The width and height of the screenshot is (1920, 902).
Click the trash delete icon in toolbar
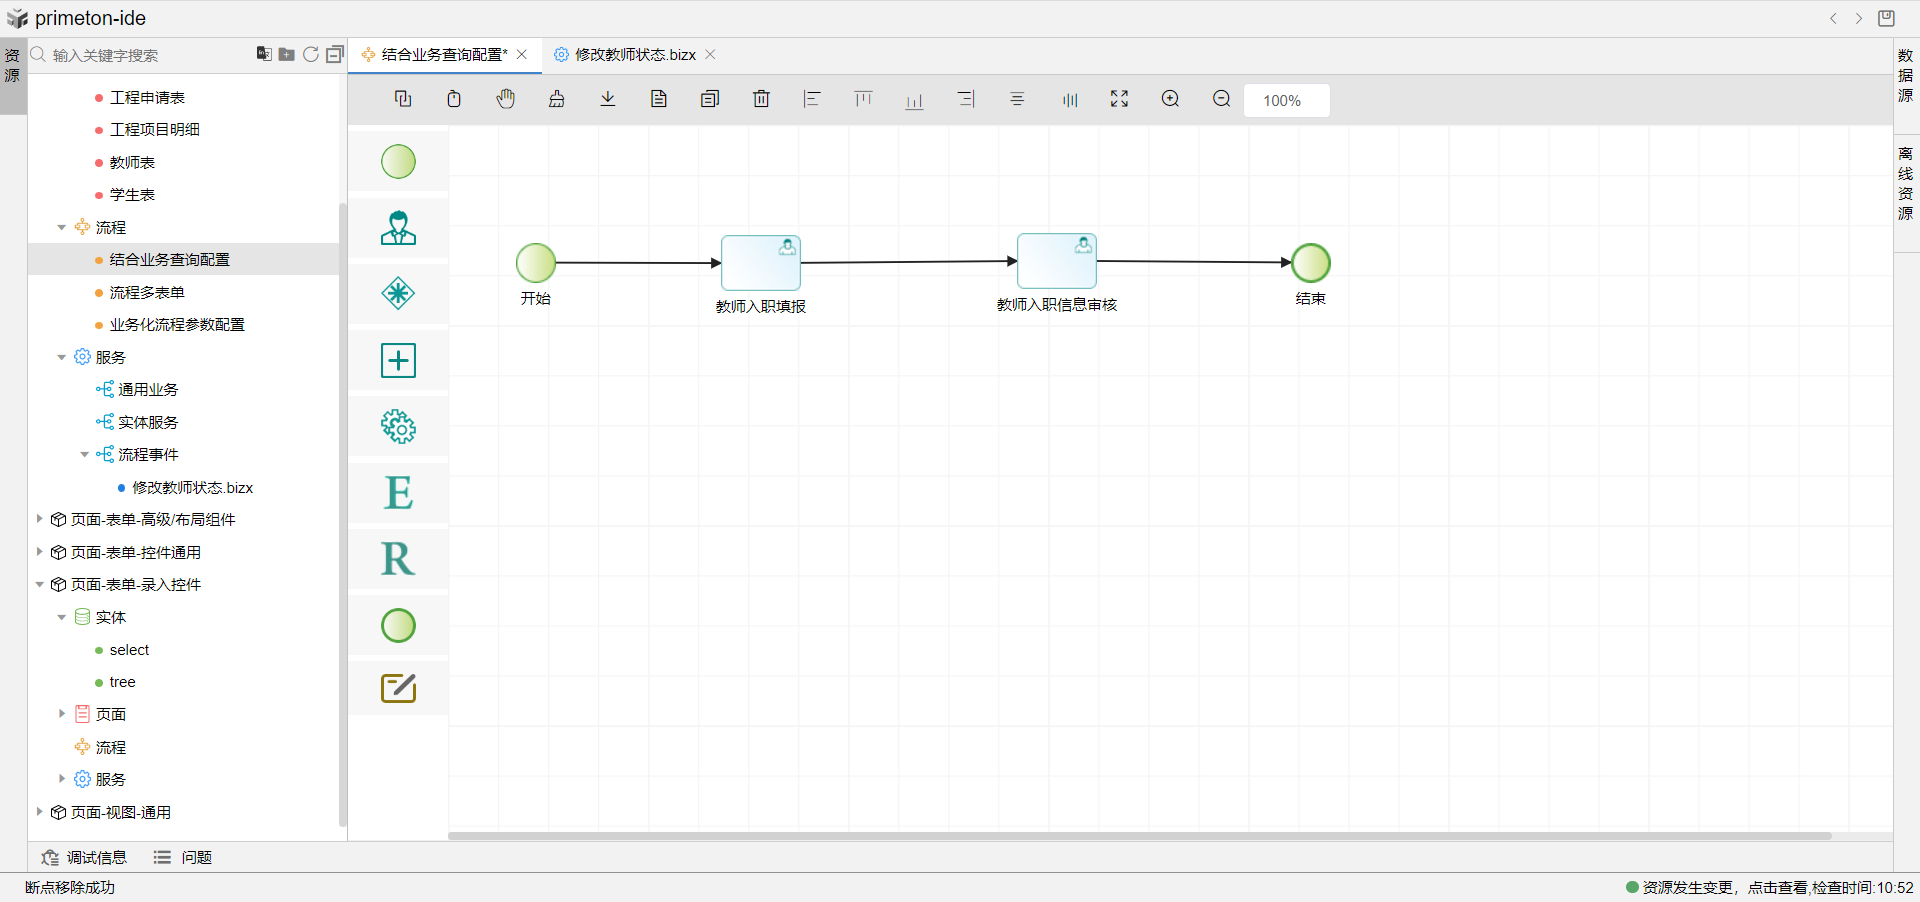[761, 99]
